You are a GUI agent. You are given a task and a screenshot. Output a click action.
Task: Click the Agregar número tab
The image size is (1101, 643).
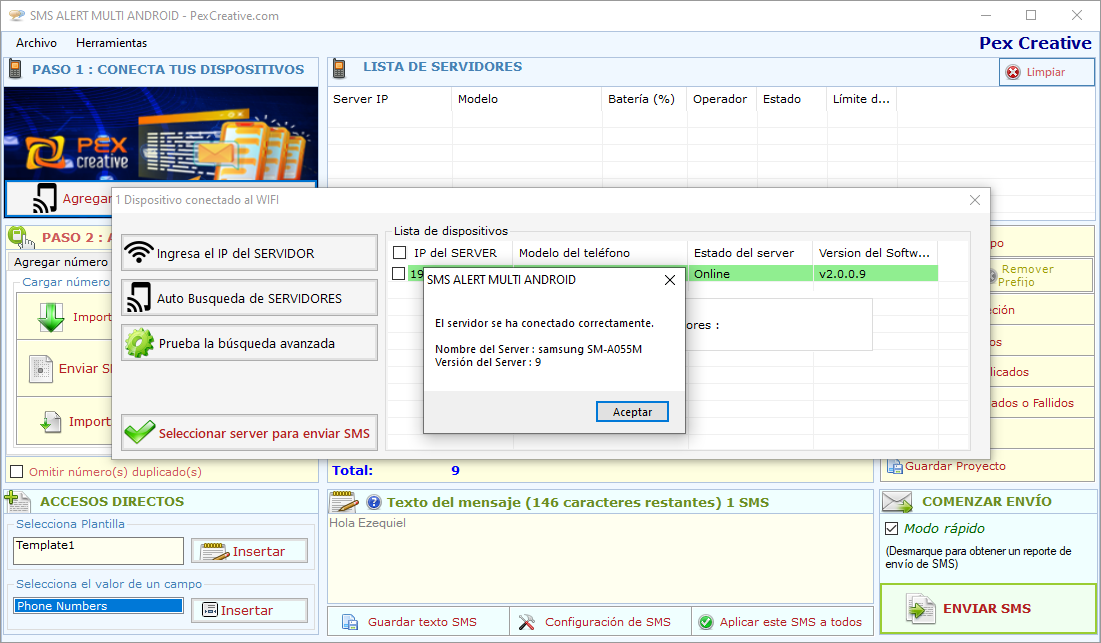61,262
